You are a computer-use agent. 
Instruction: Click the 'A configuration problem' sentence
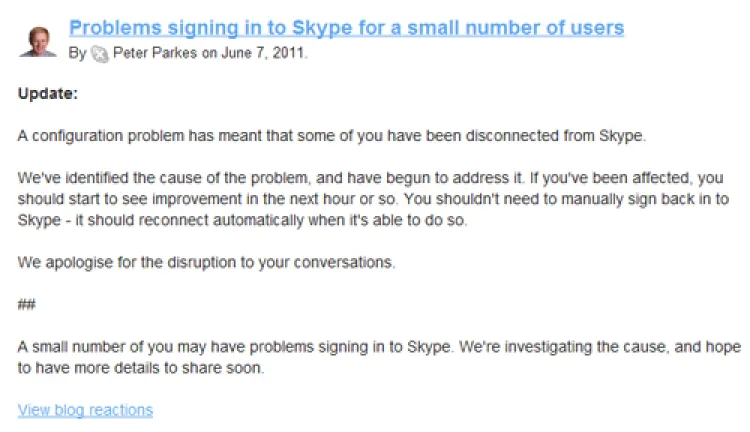click(x=331, y=136)
